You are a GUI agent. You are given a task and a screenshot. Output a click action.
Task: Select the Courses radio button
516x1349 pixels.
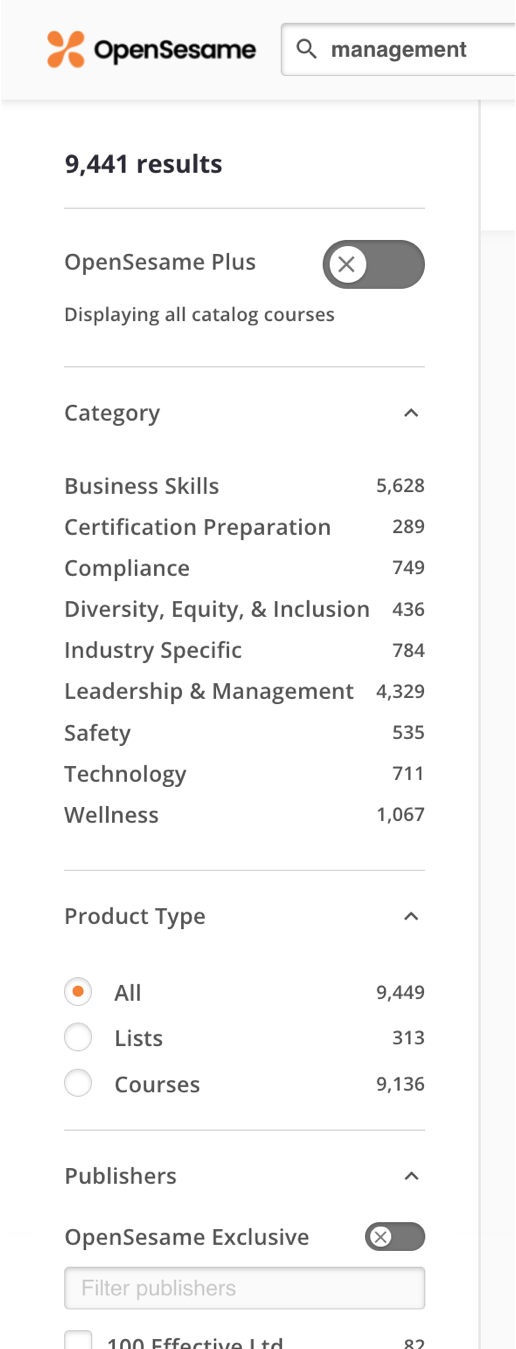click(78, 1084)
